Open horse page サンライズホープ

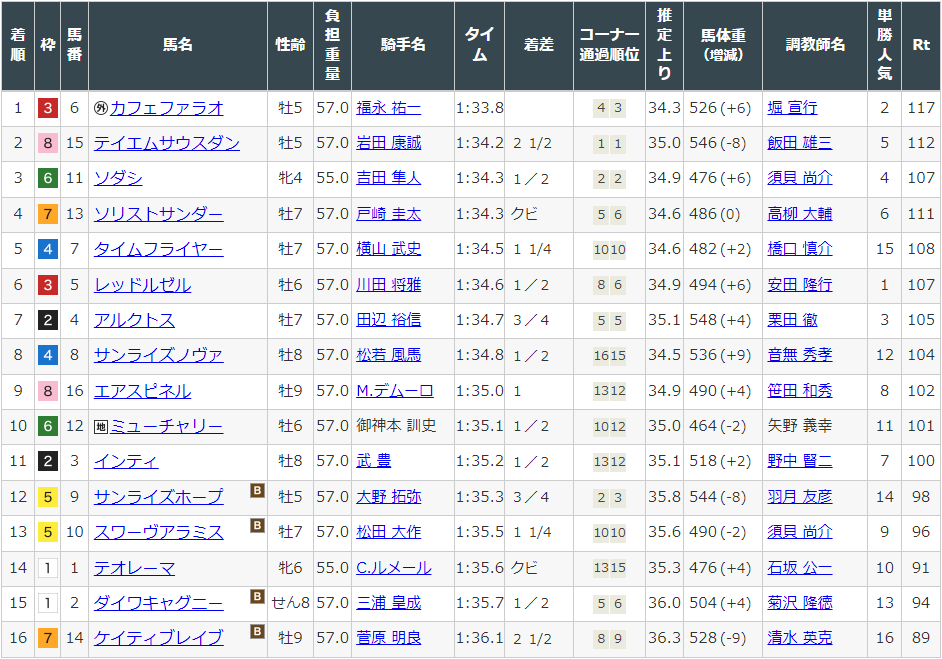(159, 497)
